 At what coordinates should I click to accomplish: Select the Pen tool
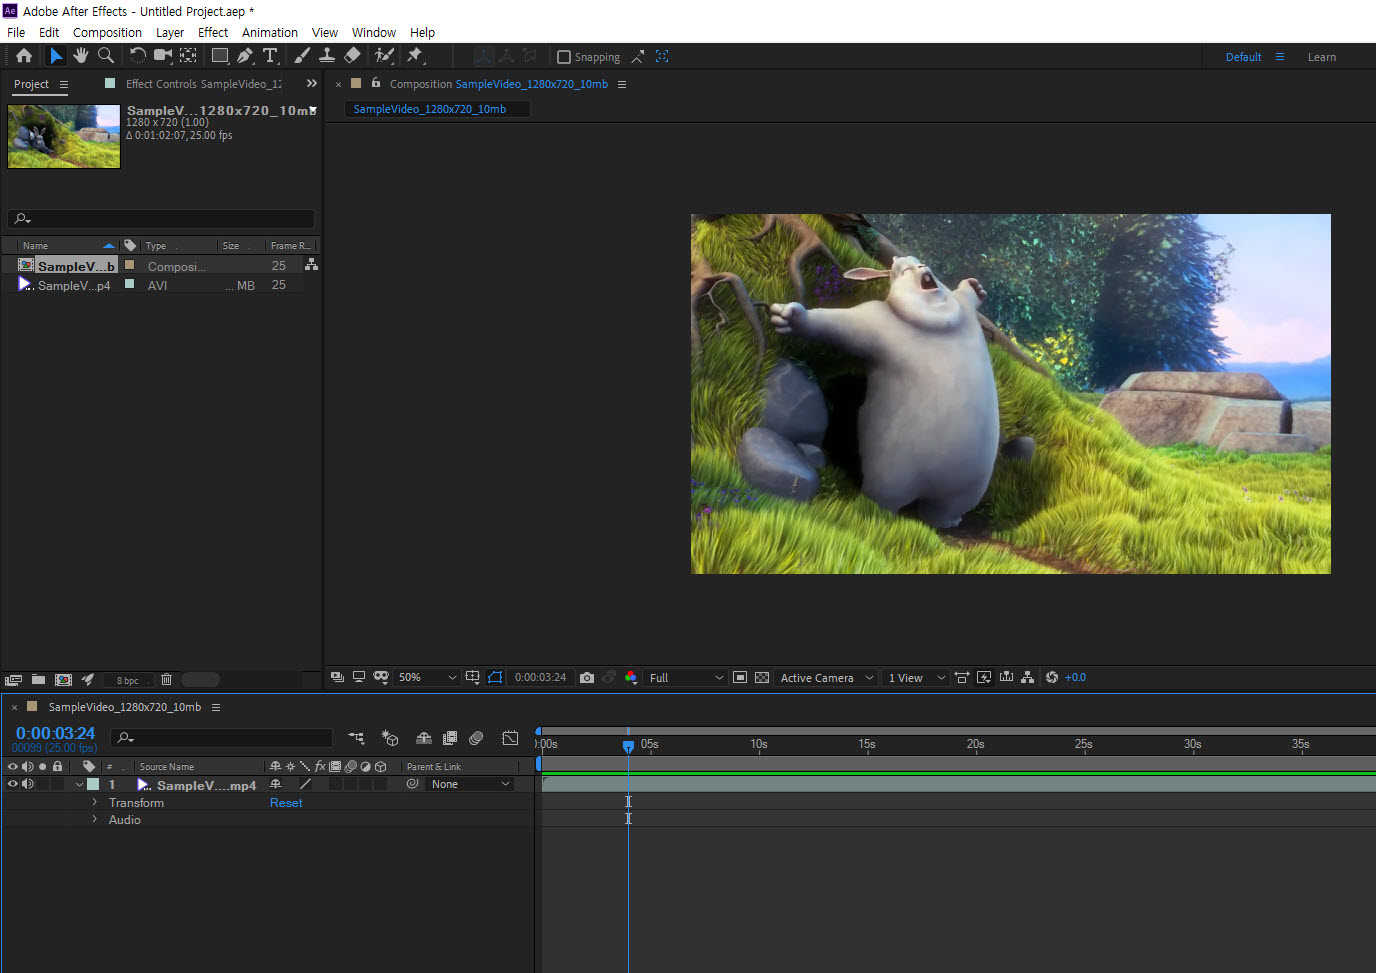[246, 56]
